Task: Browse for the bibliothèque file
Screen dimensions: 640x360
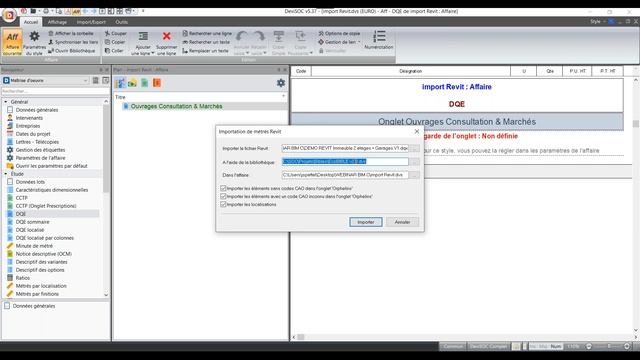Action: tap(415, 162)
